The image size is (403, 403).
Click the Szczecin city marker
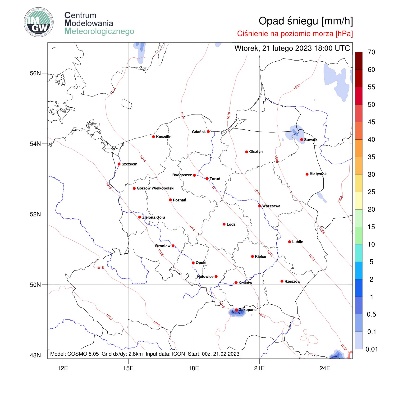pyautogui.click(x=119, y=164)
